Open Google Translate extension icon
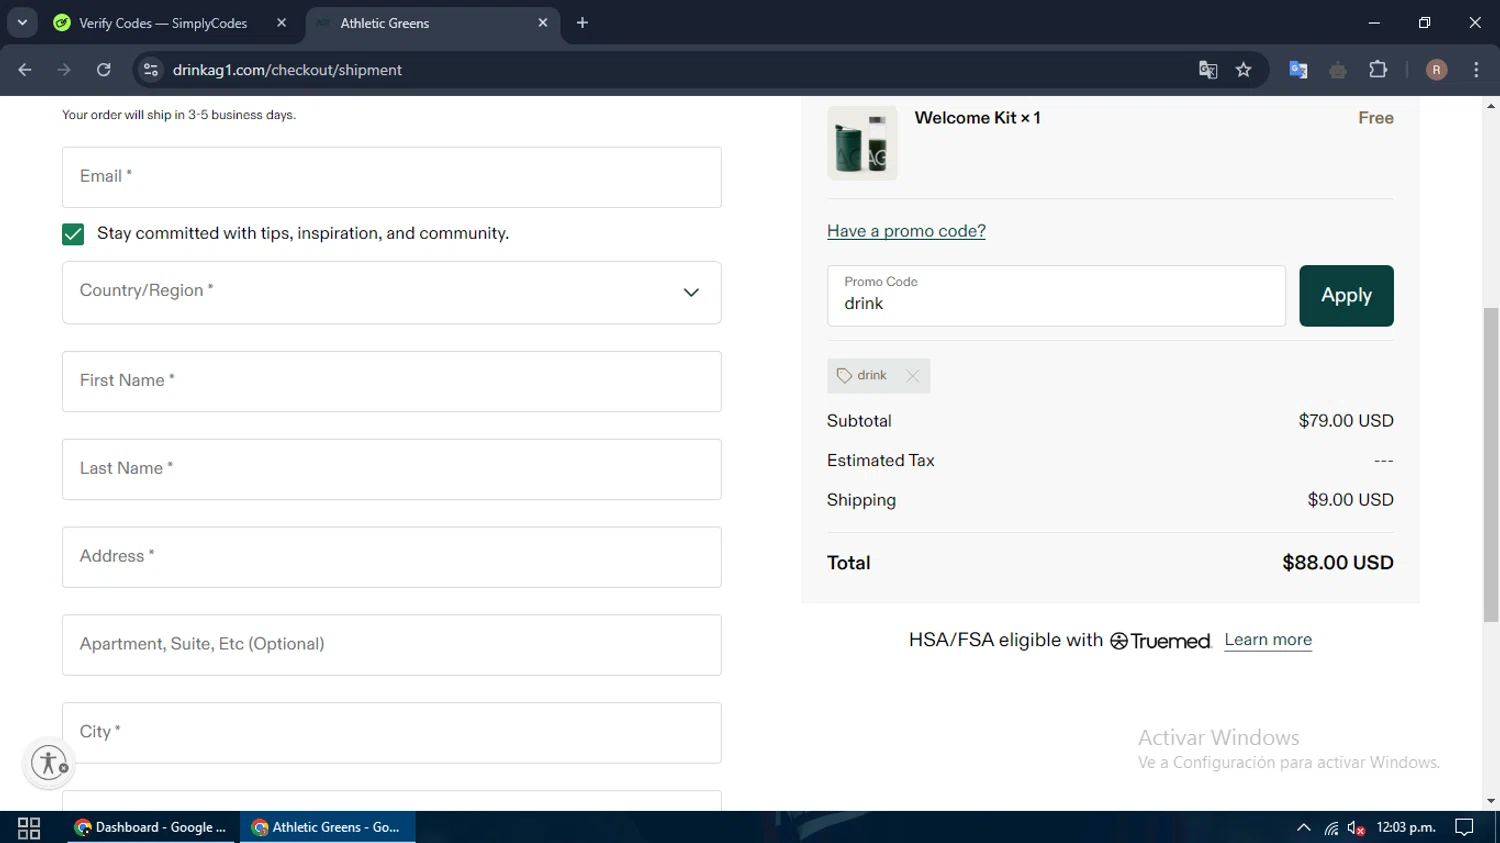 (x=1298, y=70)
